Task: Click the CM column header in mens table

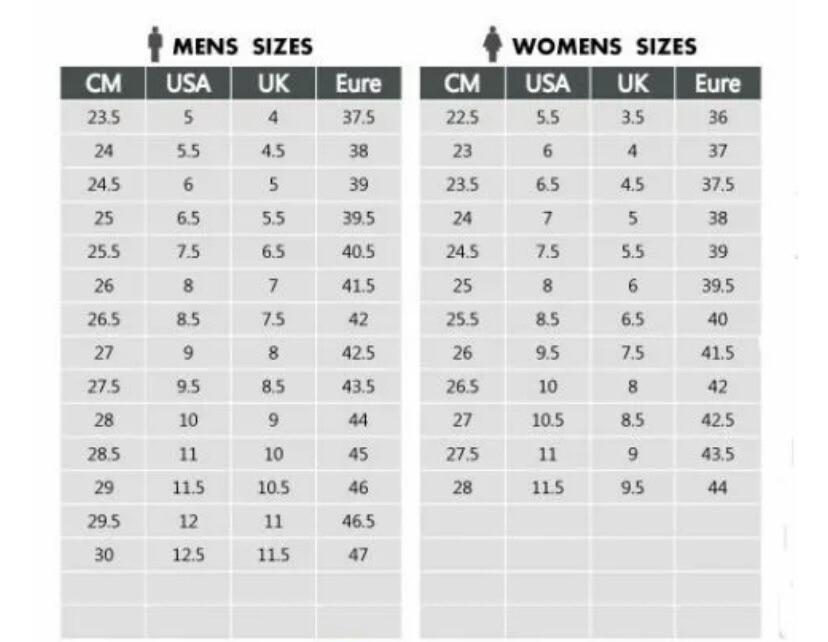Action: [x=103, y=84]
